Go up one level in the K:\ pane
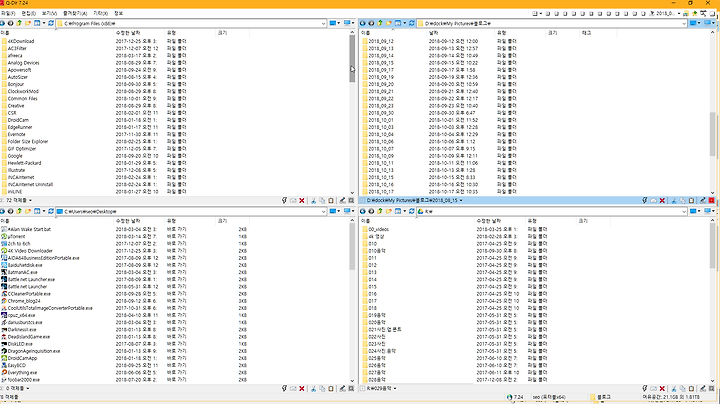The image size is (720, 404). (380, 211)
